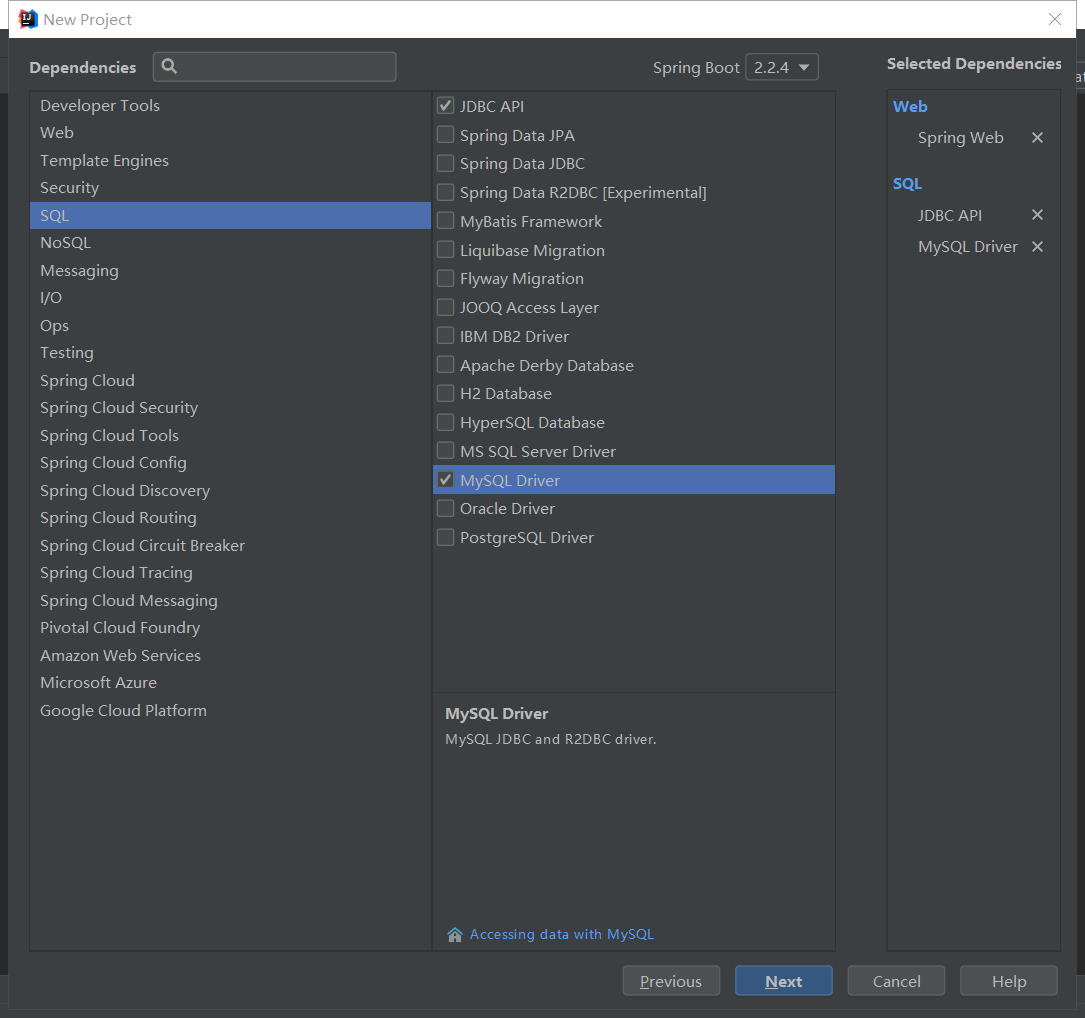Screen dimensions: 1085x1018
Task: Open Google Cloud Platform category
Action: click(x=230, y=711)
